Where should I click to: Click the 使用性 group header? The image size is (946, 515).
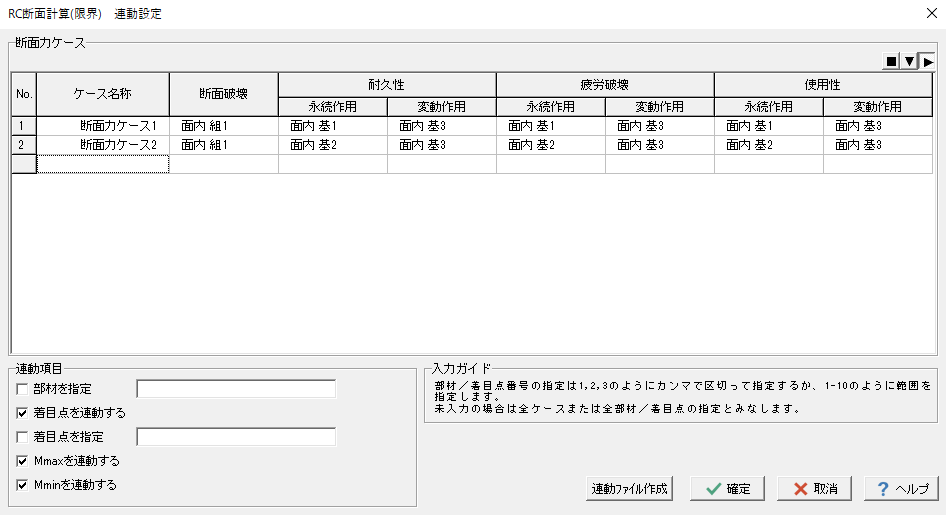click(824, 85)
